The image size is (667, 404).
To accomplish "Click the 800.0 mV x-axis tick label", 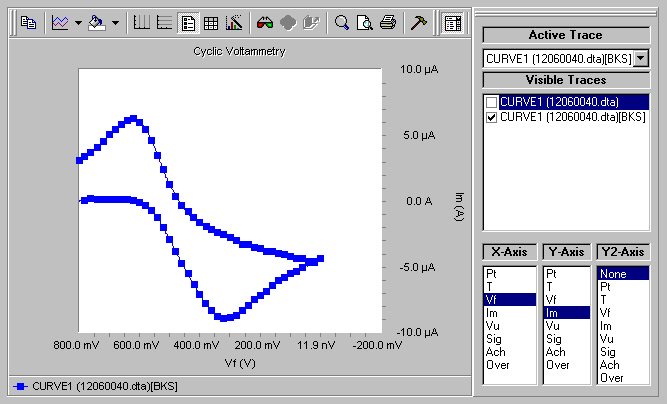I will 76,345.
